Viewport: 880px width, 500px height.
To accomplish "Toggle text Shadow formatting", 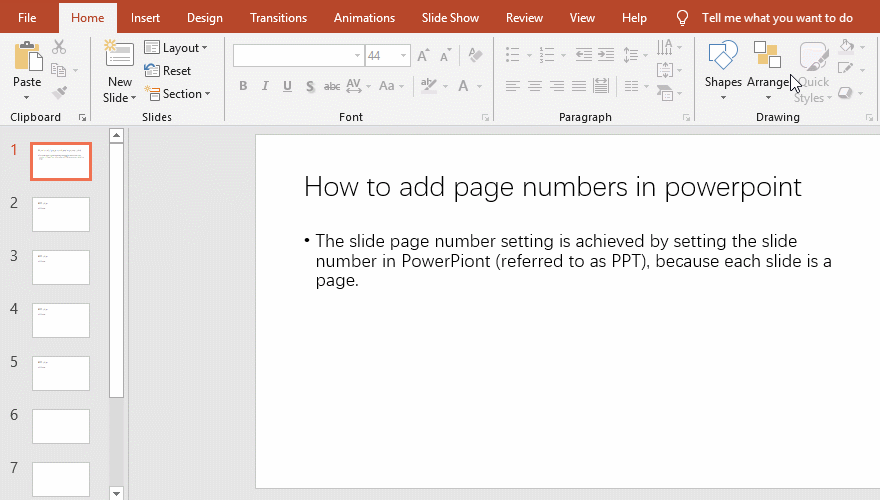I will tap(310, 86).
